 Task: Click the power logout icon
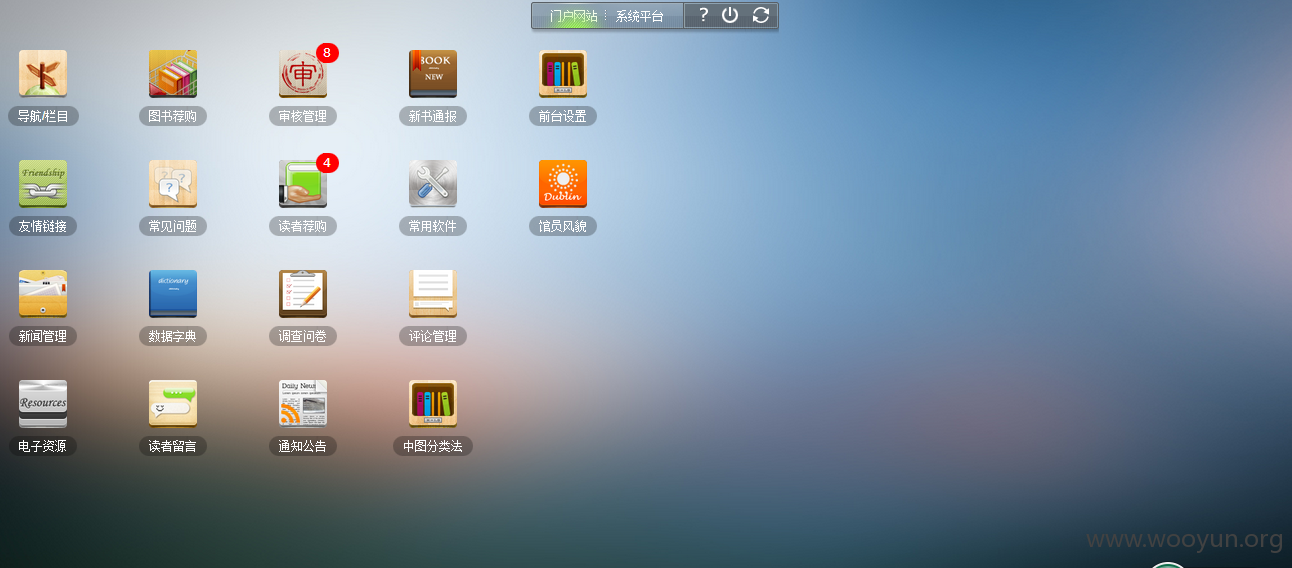pyautogui.click(x=730, y=15)
